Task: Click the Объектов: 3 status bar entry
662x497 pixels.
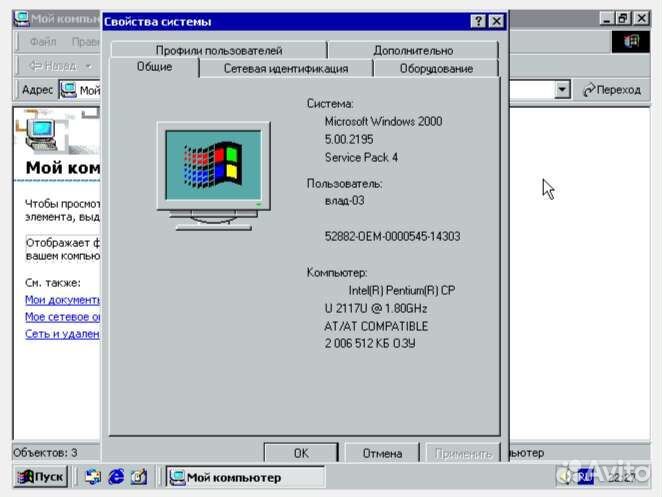Action: pos(45,453)
